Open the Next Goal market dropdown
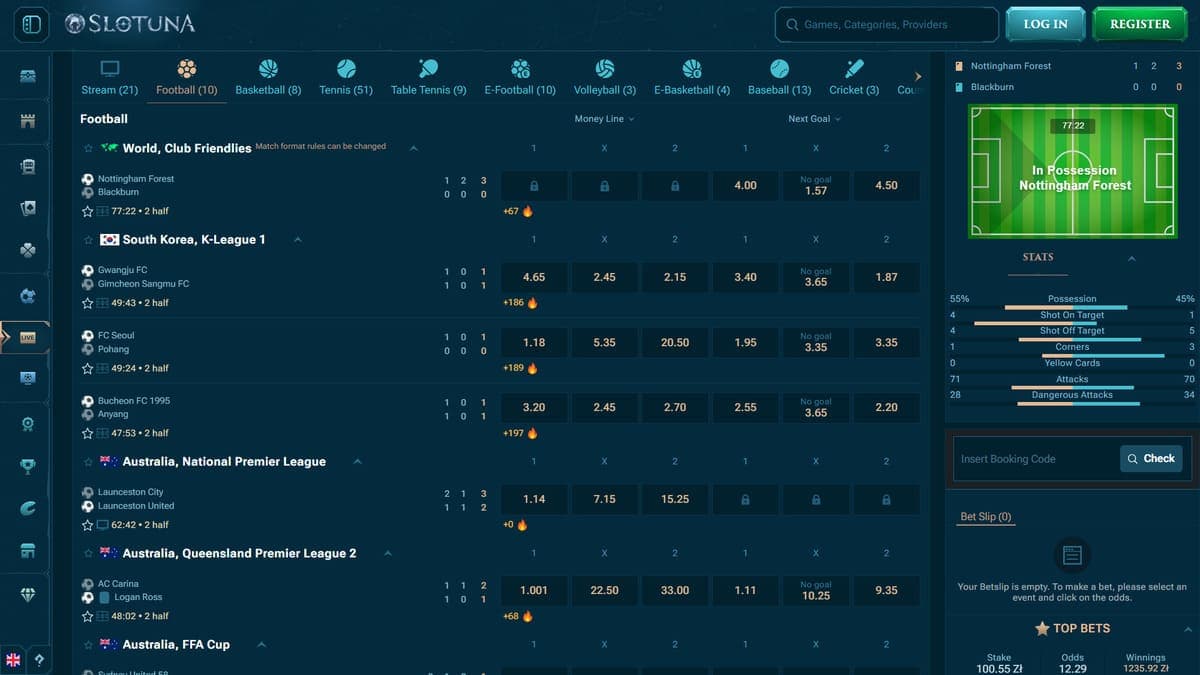The image size is (1200, 675). tap(815, 119)
